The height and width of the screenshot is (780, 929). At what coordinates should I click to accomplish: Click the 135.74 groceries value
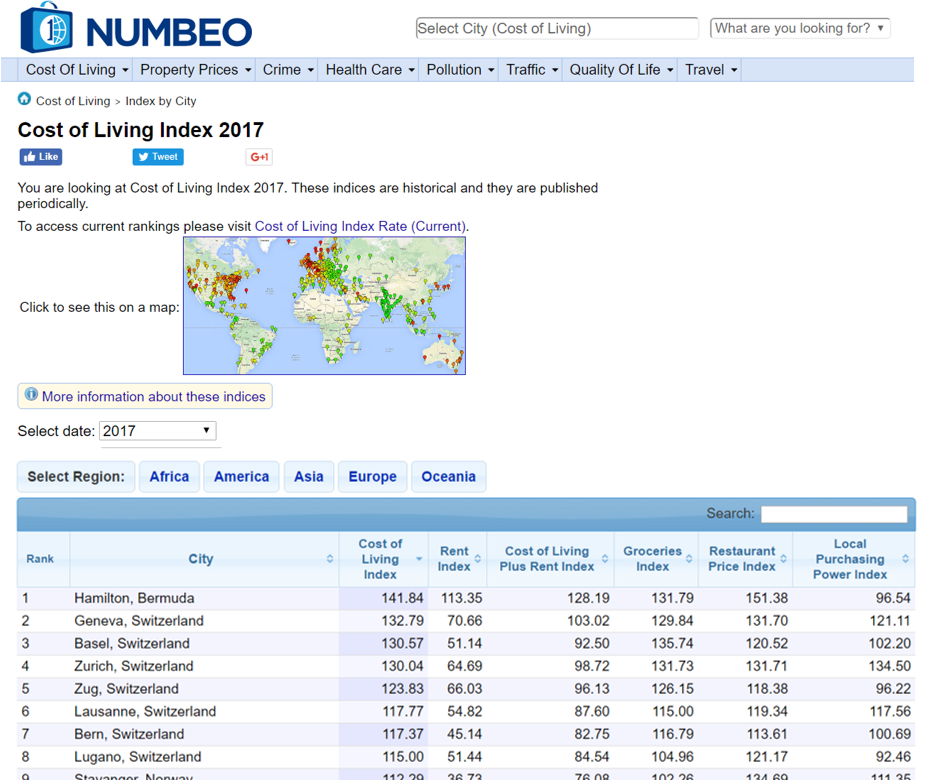672,643
